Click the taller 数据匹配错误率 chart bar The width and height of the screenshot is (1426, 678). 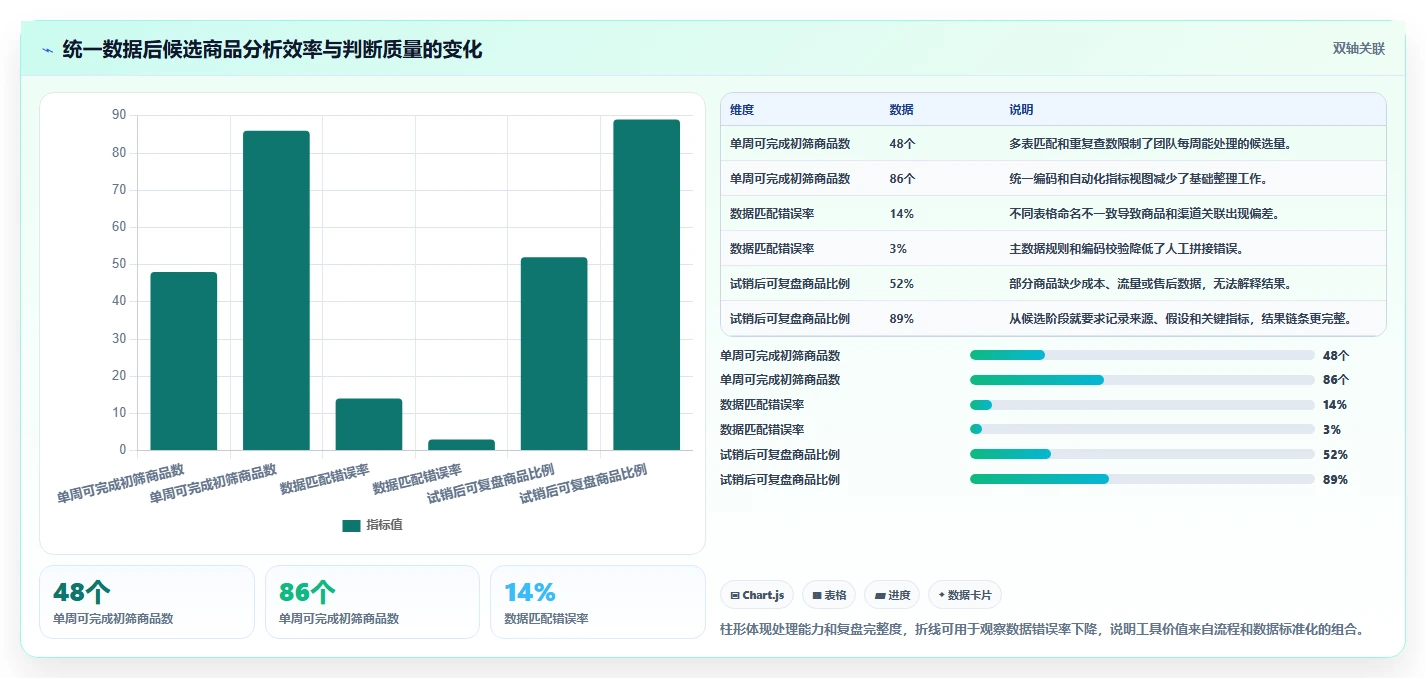click(x=369, y=424)
